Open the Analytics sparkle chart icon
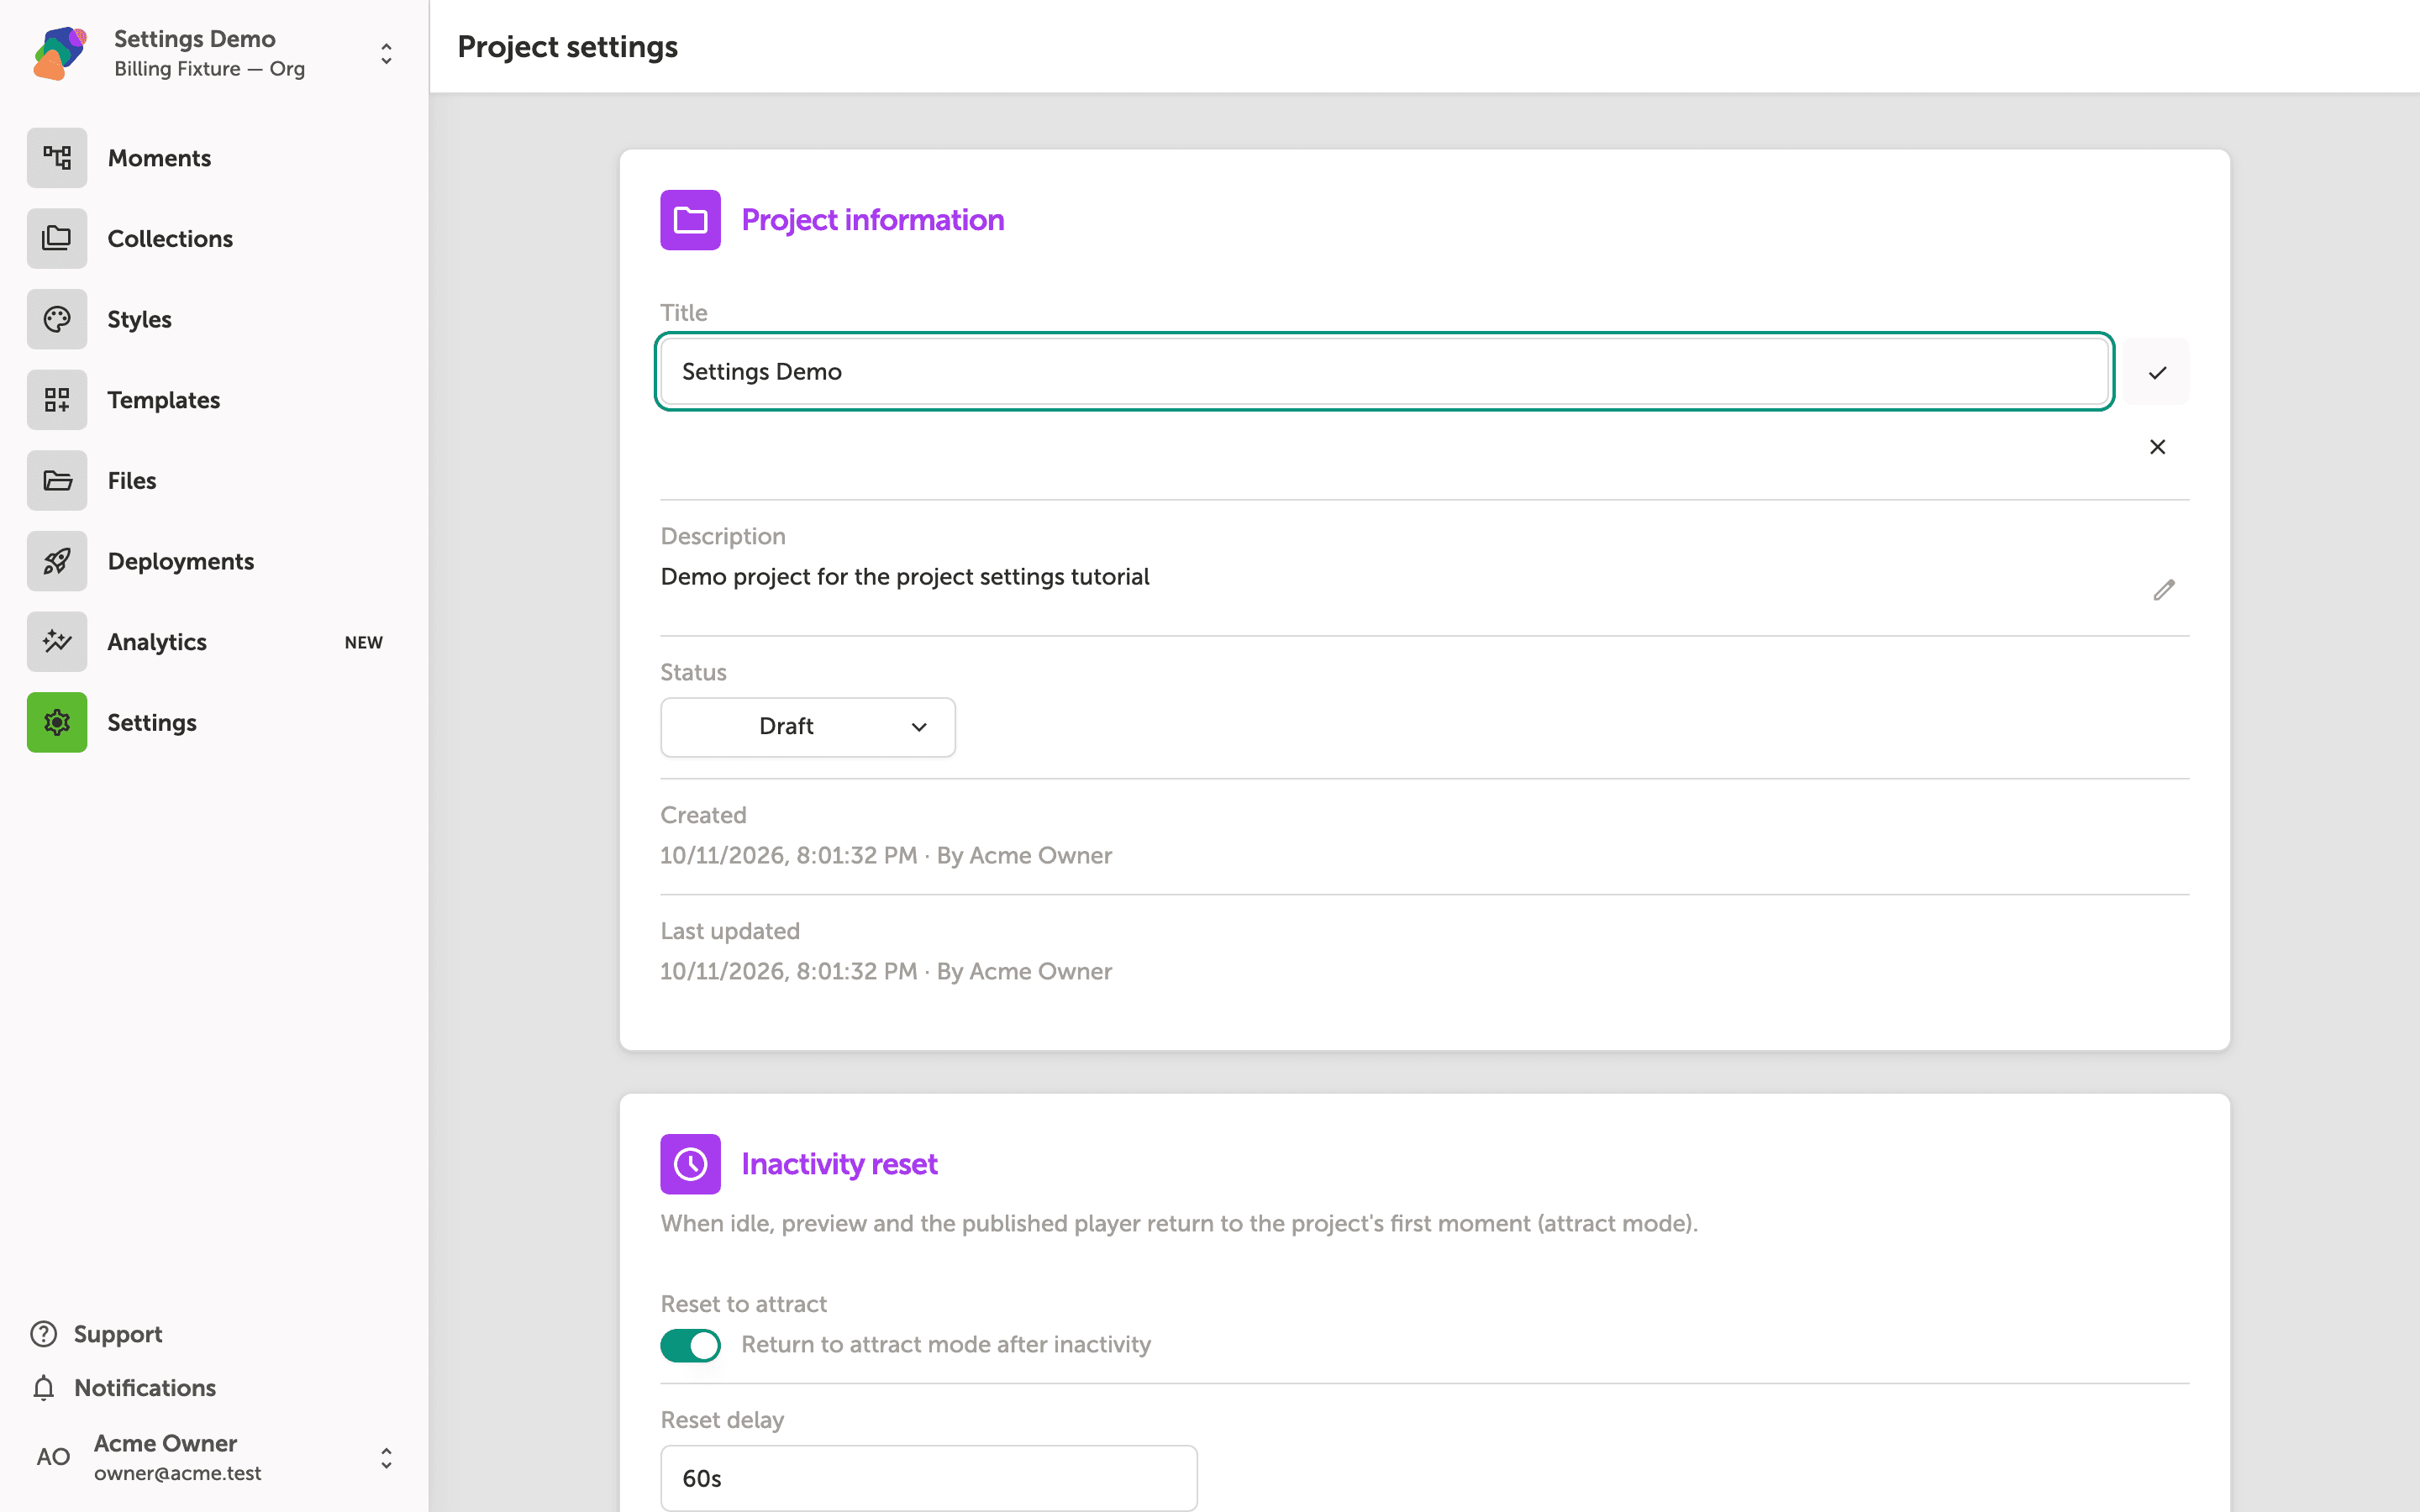The height and width of the screenshot is (1512, 2420). pyautogui.click(x=57, y=642)
